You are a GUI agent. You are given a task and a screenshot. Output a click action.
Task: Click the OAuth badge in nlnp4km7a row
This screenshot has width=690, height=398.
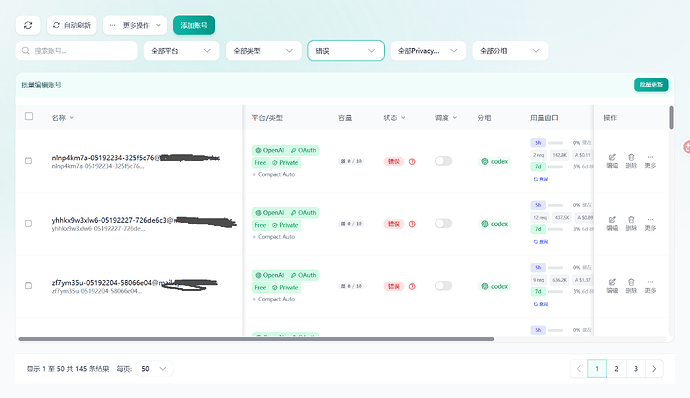[303, 150]
